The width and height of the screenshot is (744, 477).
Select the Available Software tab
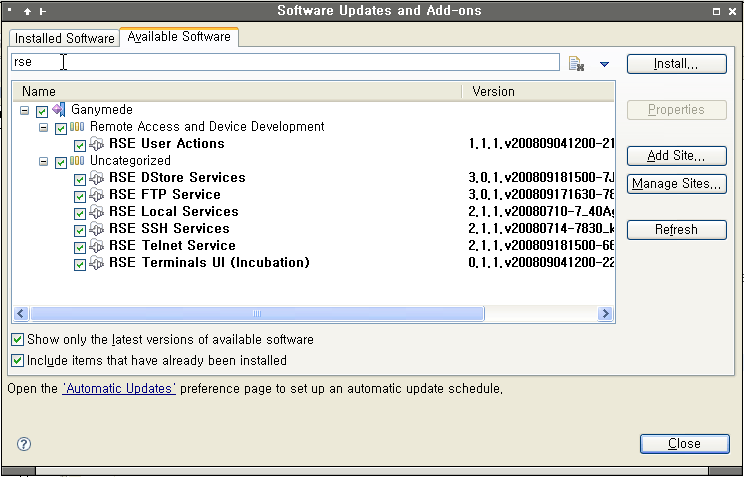tap(179, 37)
